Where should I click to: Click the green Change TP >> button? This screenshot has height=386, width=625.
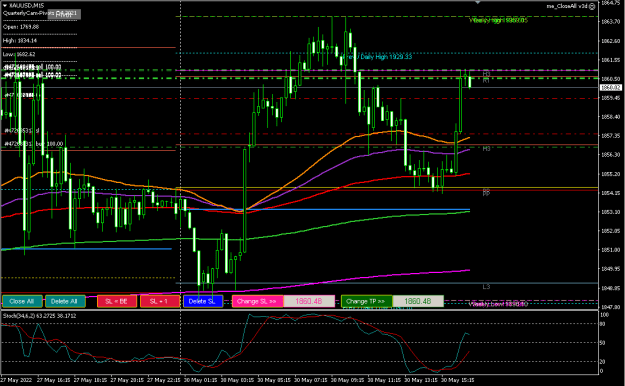[367, 301]
